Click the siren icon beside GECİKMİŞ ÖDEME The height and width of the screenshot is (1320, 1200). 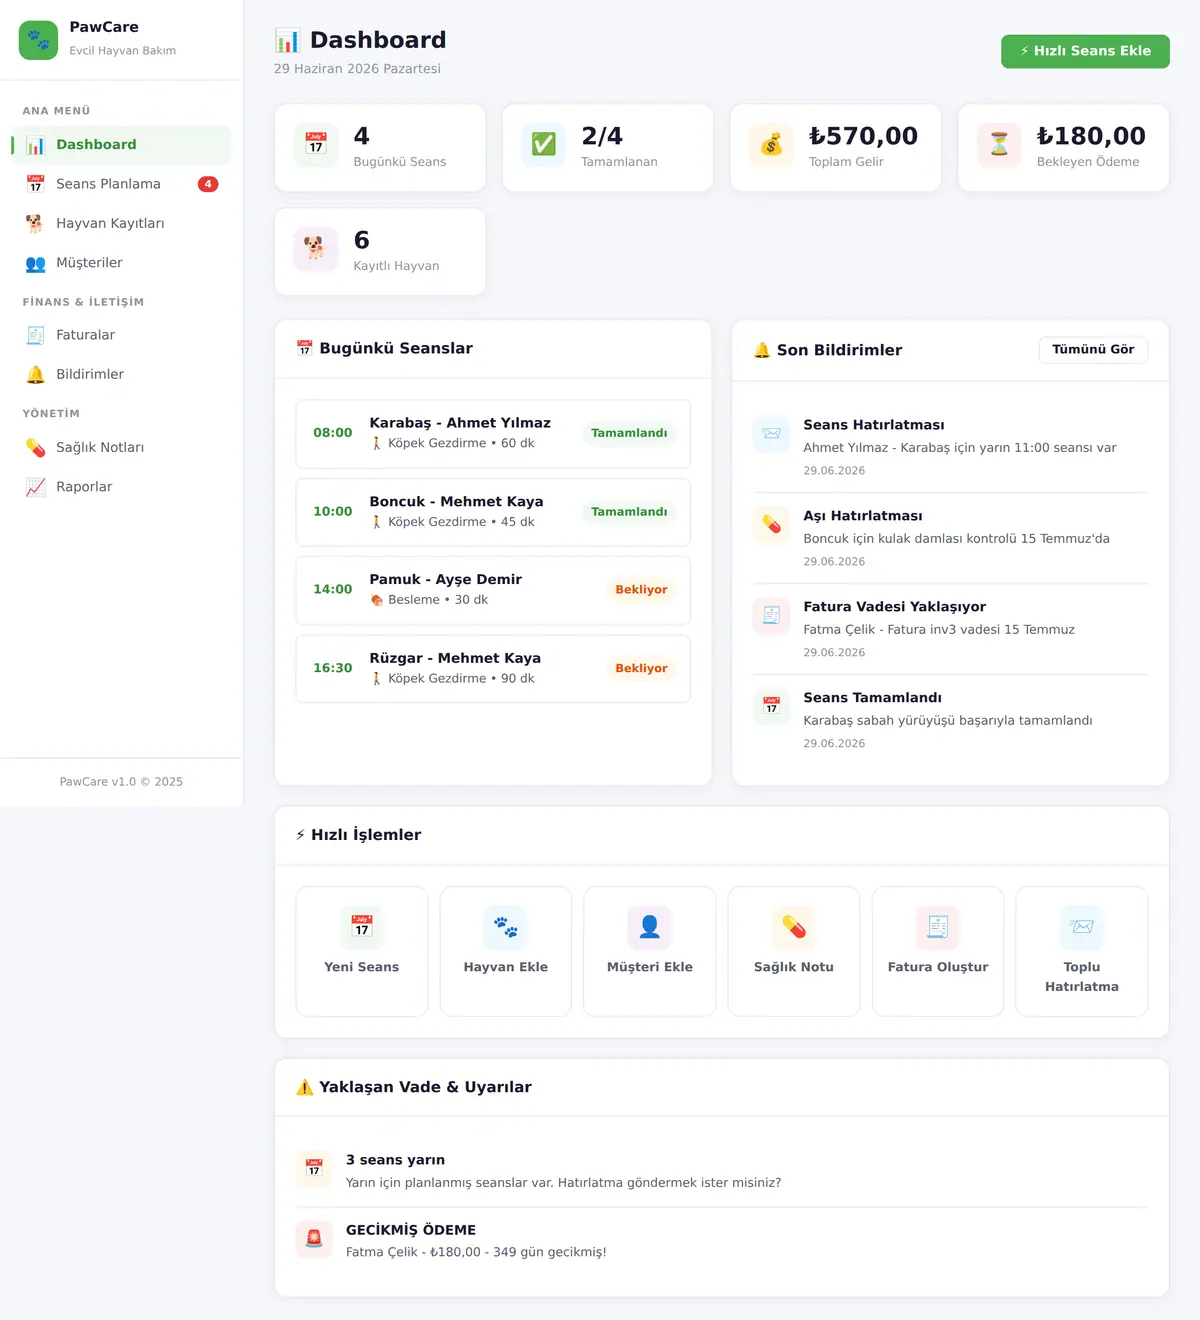point(314,1239)
